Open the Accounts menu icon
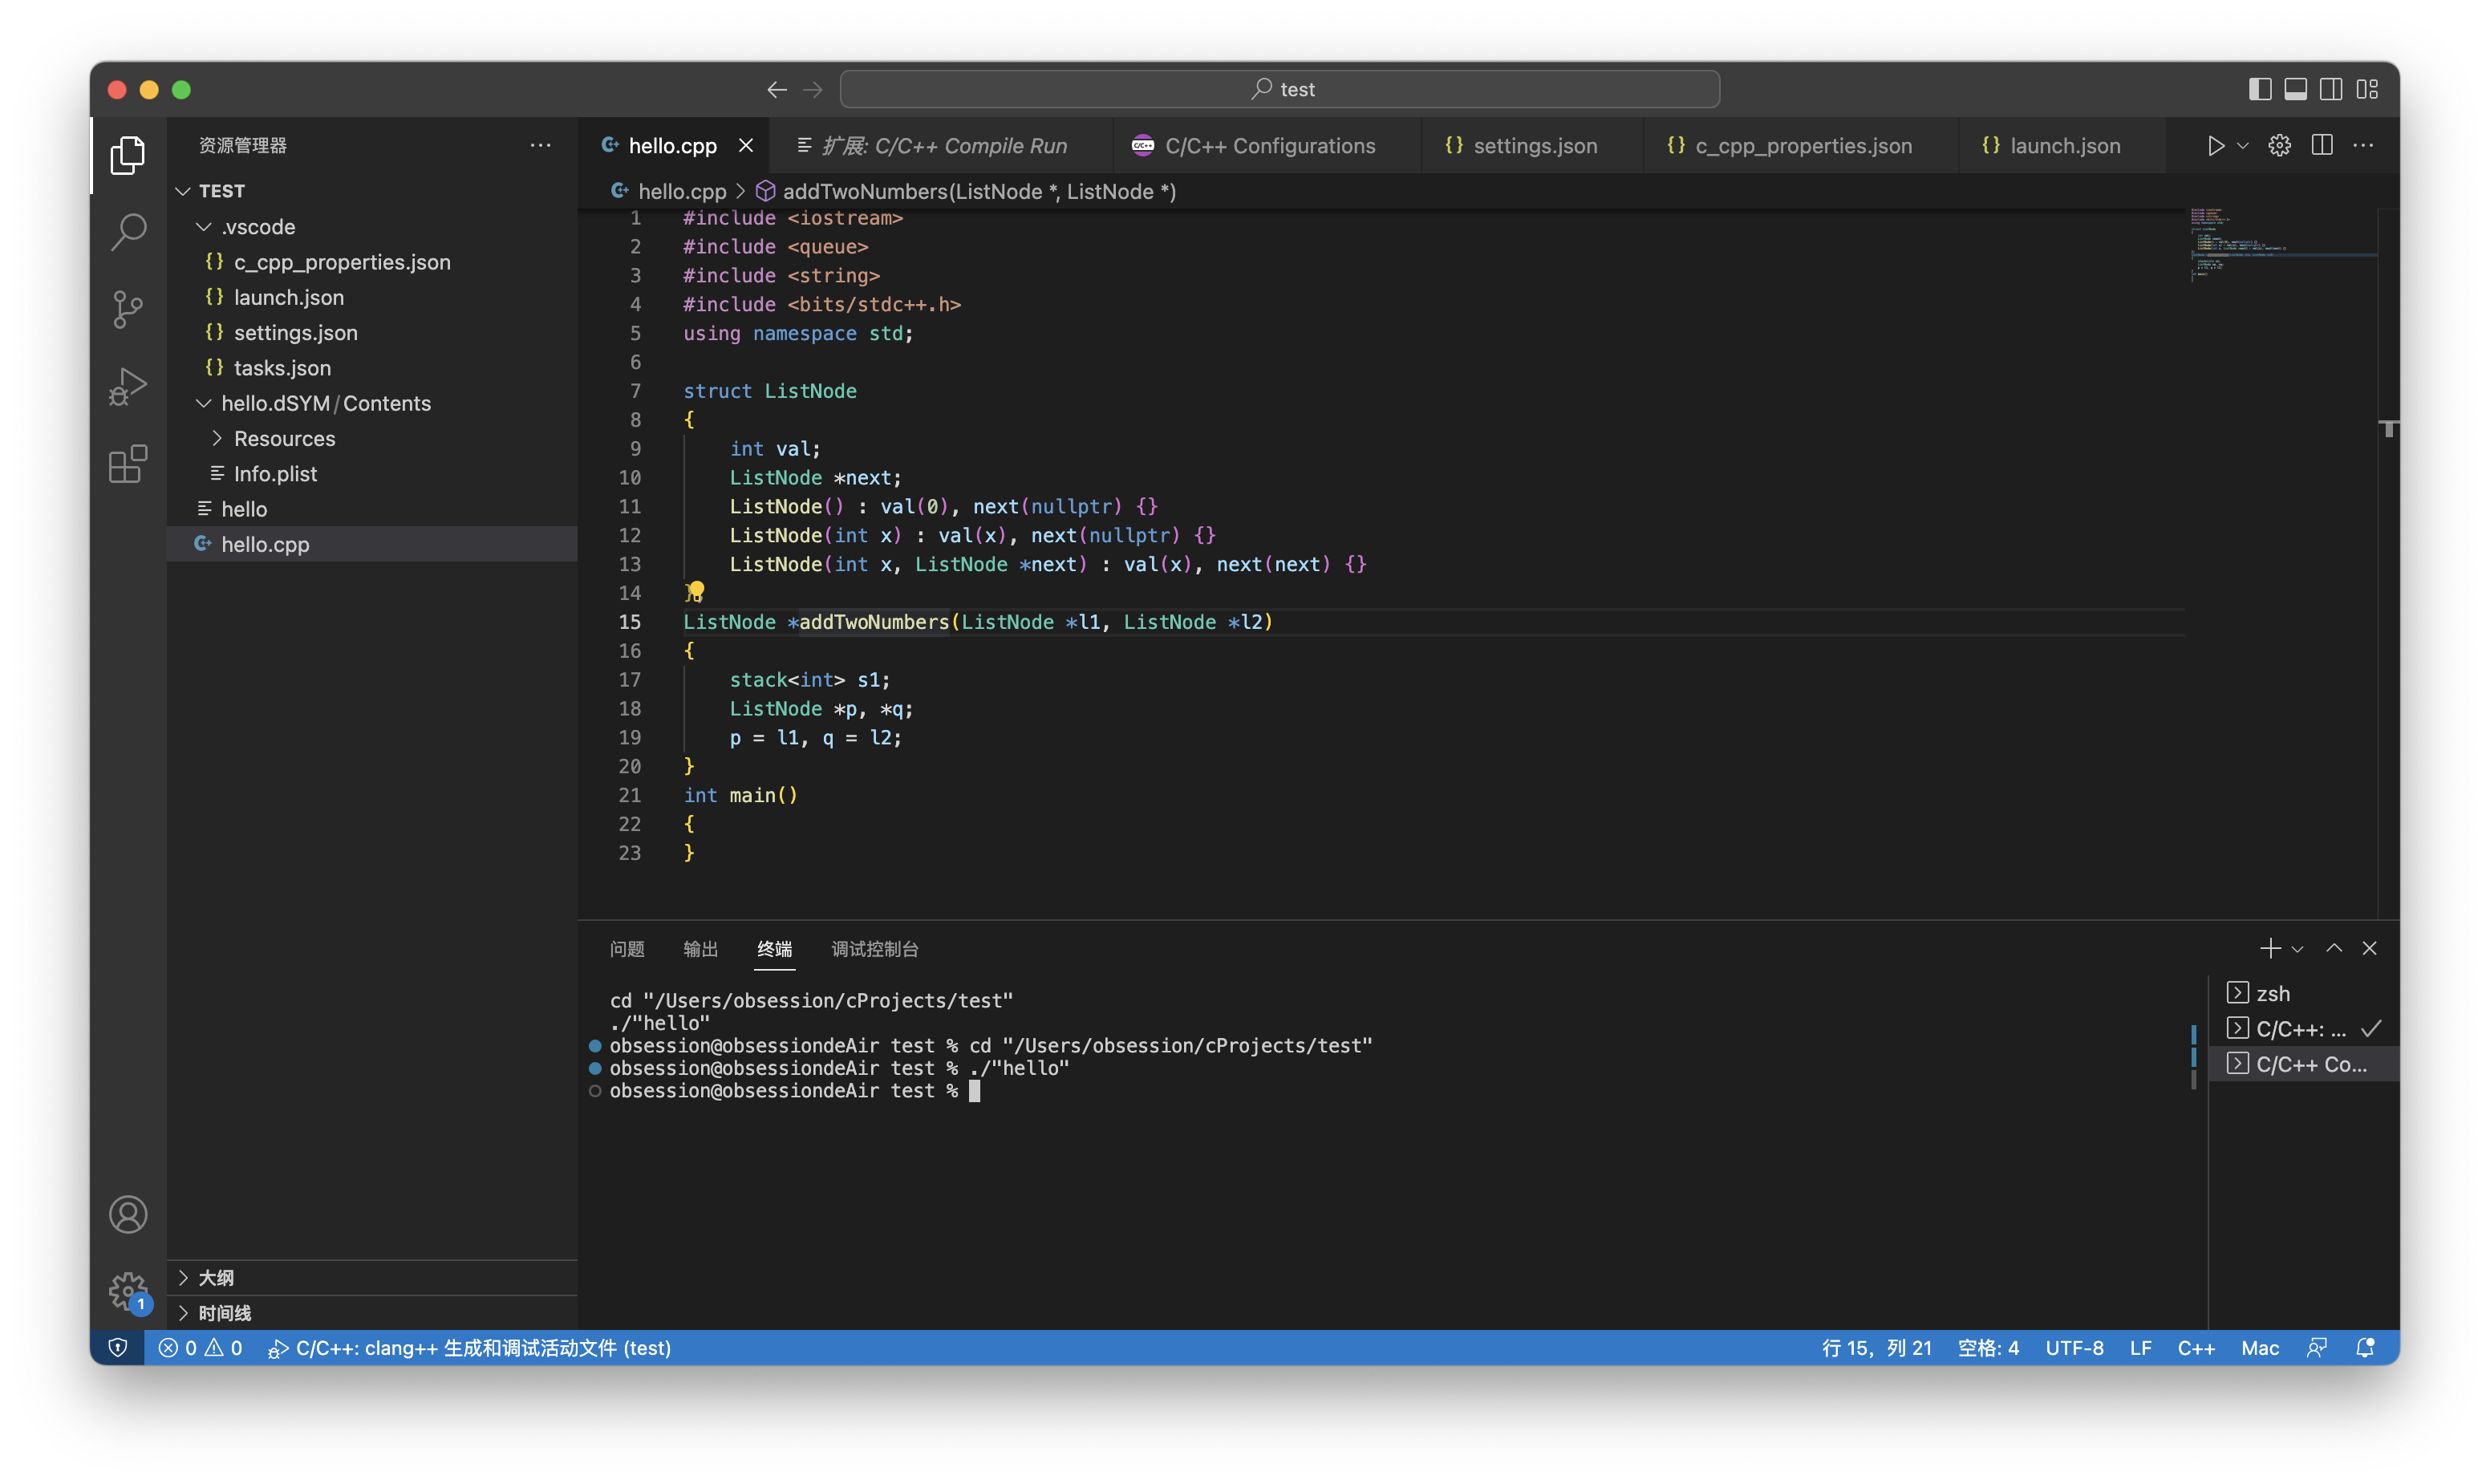Screen dimensions: 2490x1484 (x=128, y=1214)
